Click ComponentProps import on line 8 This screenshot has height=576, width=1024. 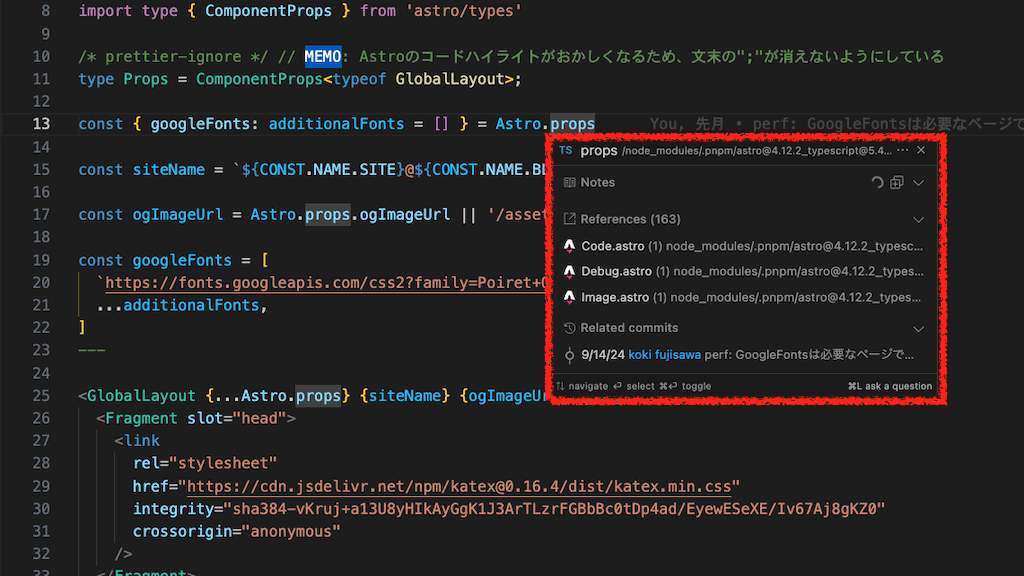coord(268,11)
